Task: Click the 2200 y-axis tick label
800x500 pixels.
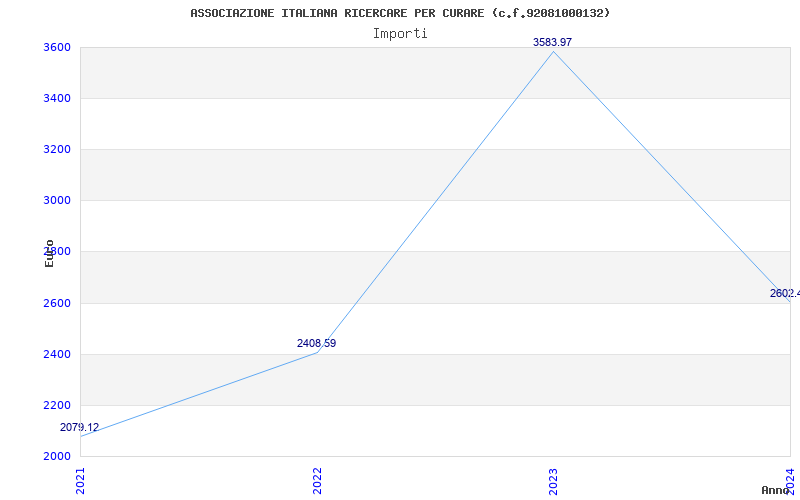Action: 56,406
